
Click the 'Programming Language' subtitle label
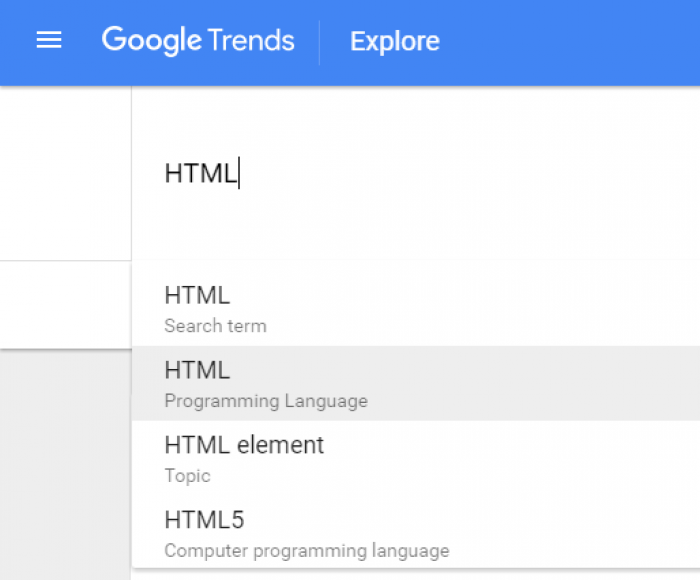(266, 401)
